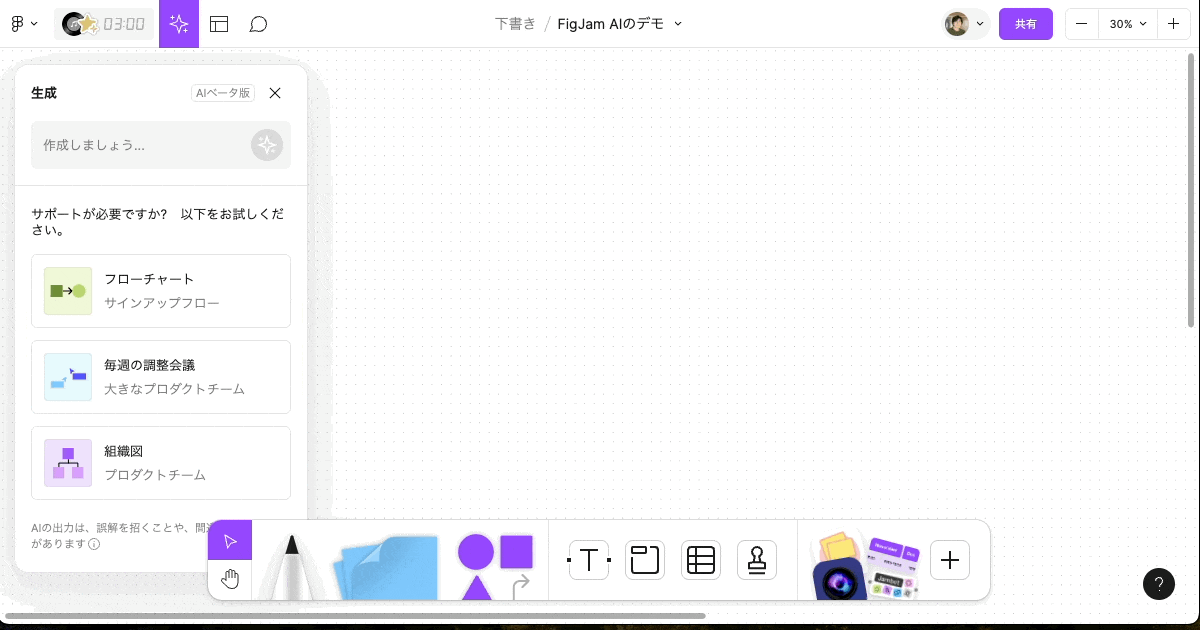Open the account avatar dropdown

pos(963,23)
